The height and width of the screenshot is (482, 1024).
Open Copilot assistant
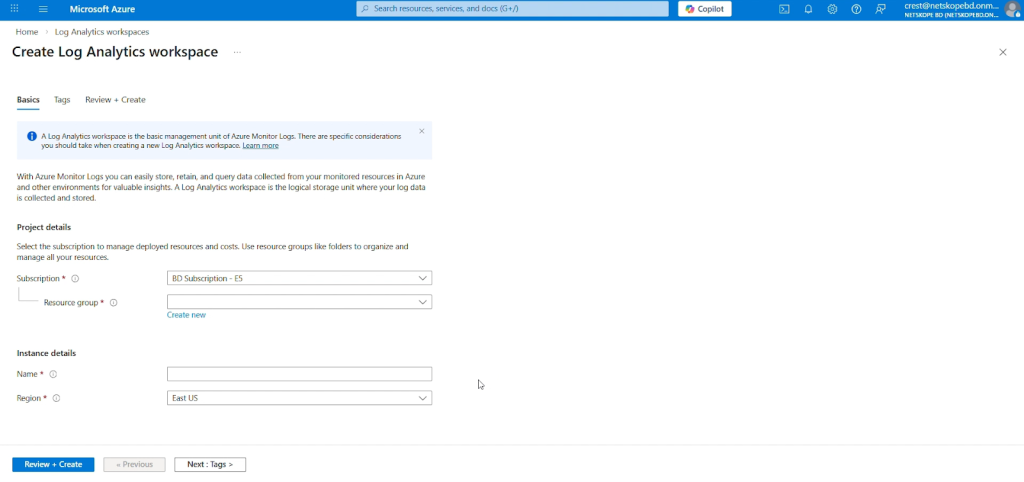click(x=705, y=9)
